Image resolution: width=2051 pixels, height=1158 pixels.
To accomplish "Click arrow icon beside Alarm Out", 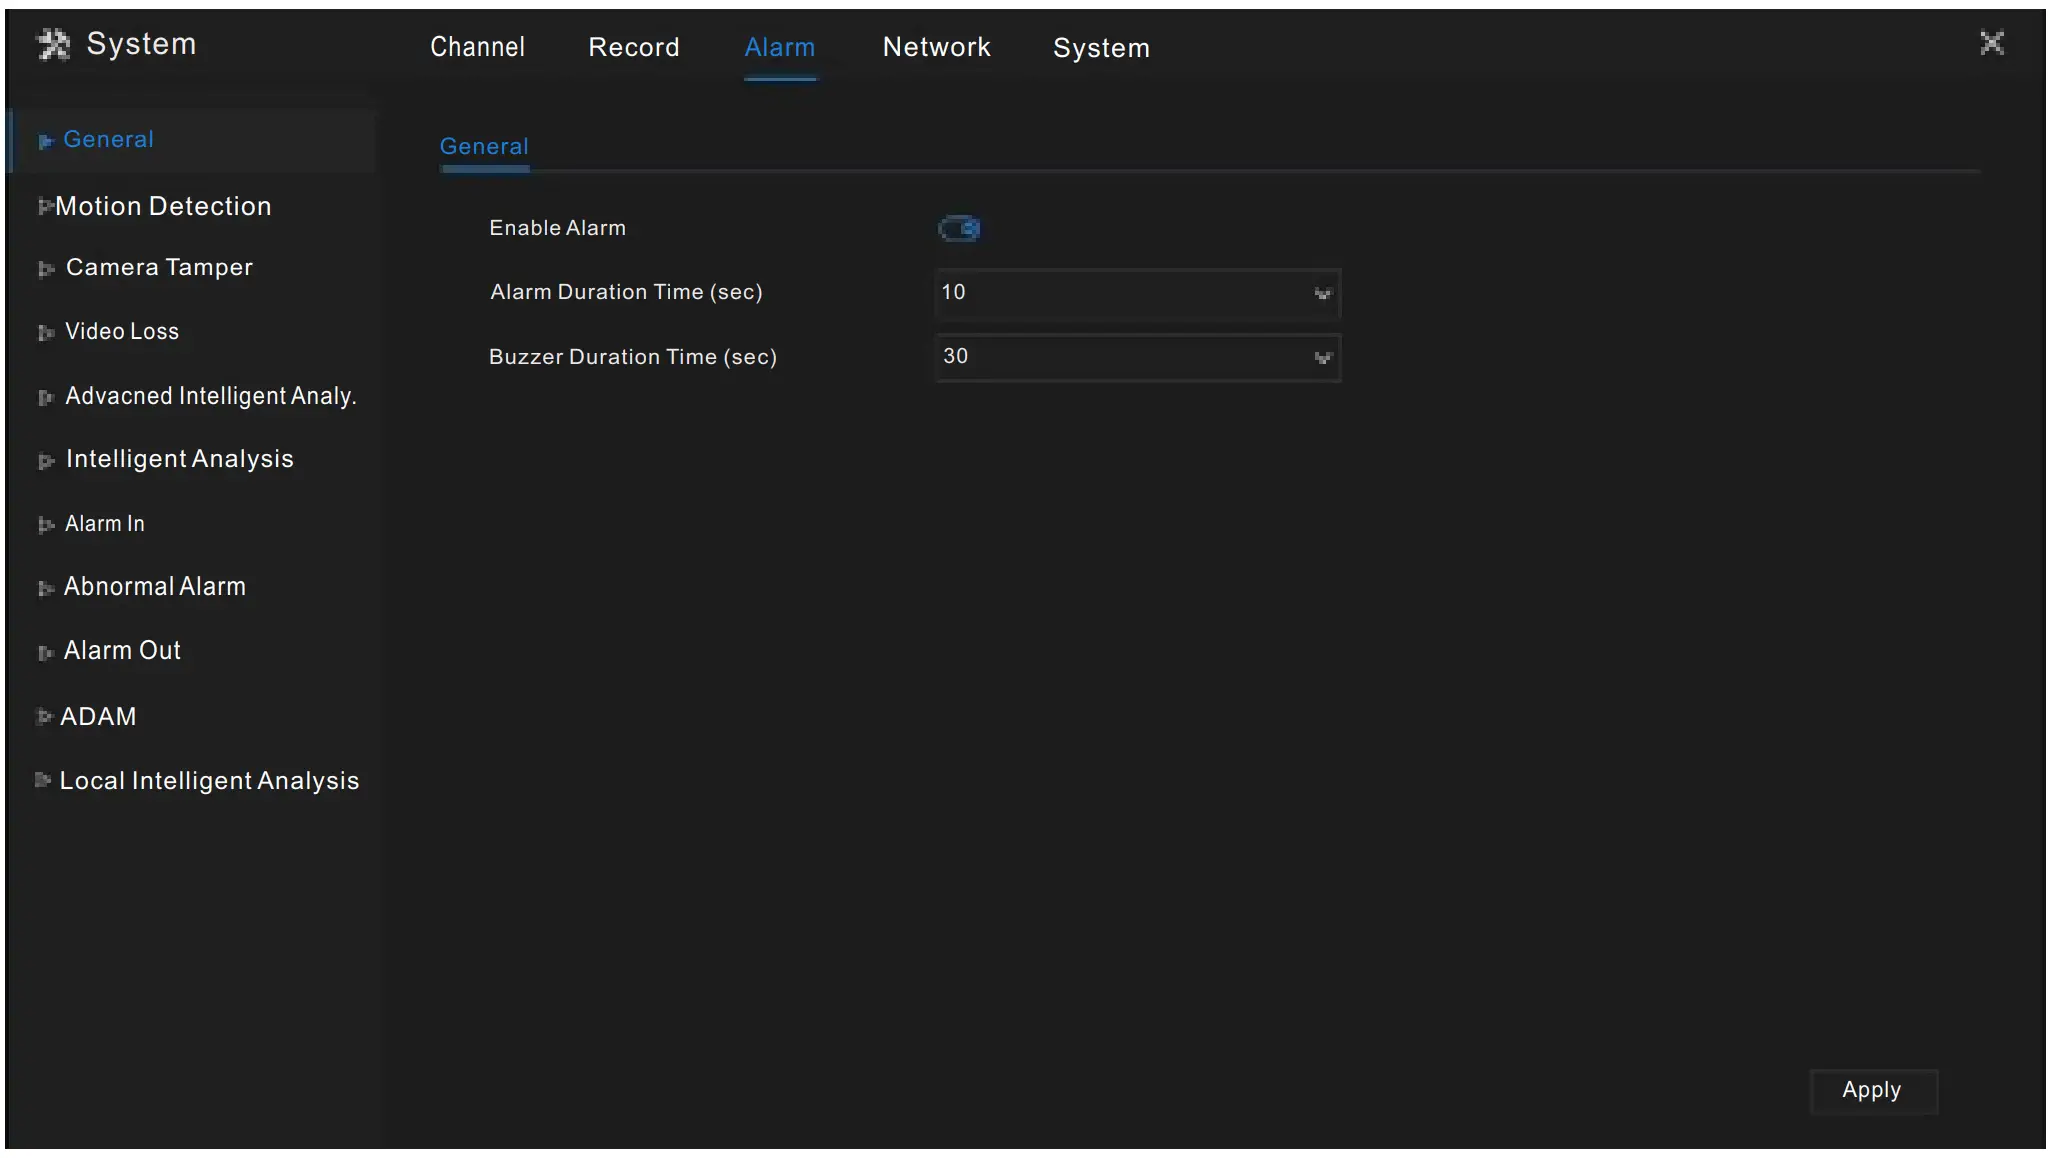I will [x=45, y=653].
